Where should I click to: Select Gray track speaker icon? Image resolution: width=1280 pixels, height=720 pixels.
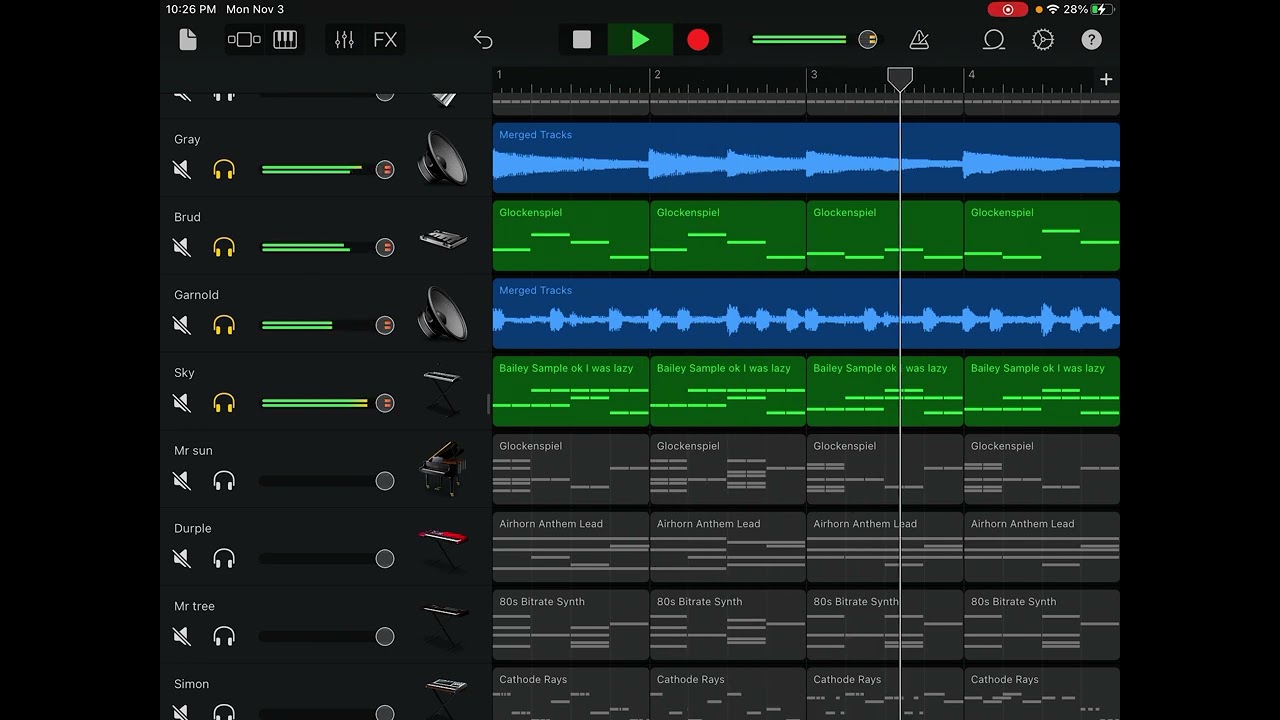[x=443, y=157]
